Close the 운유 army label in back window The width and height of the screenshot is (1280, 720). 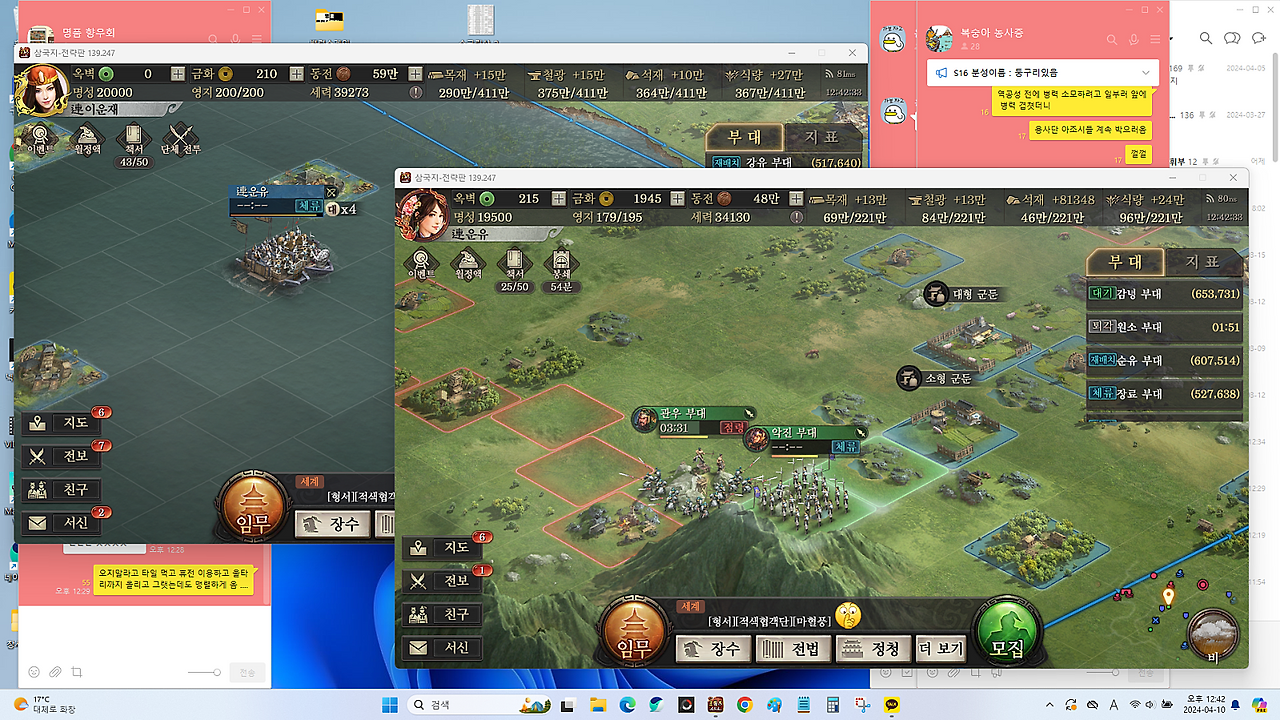click(331, 192)
